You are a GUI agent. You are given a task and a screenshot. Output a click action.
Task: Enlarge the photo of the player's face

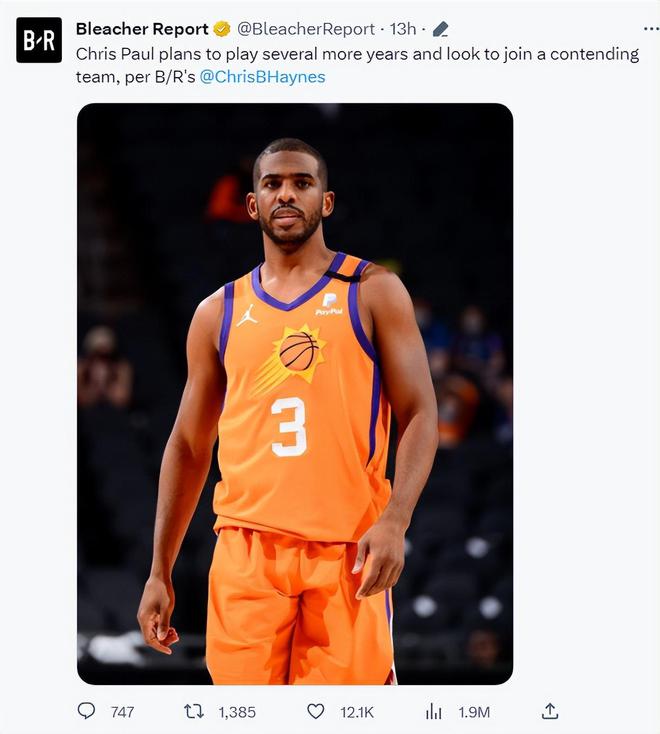coord(290,197)
